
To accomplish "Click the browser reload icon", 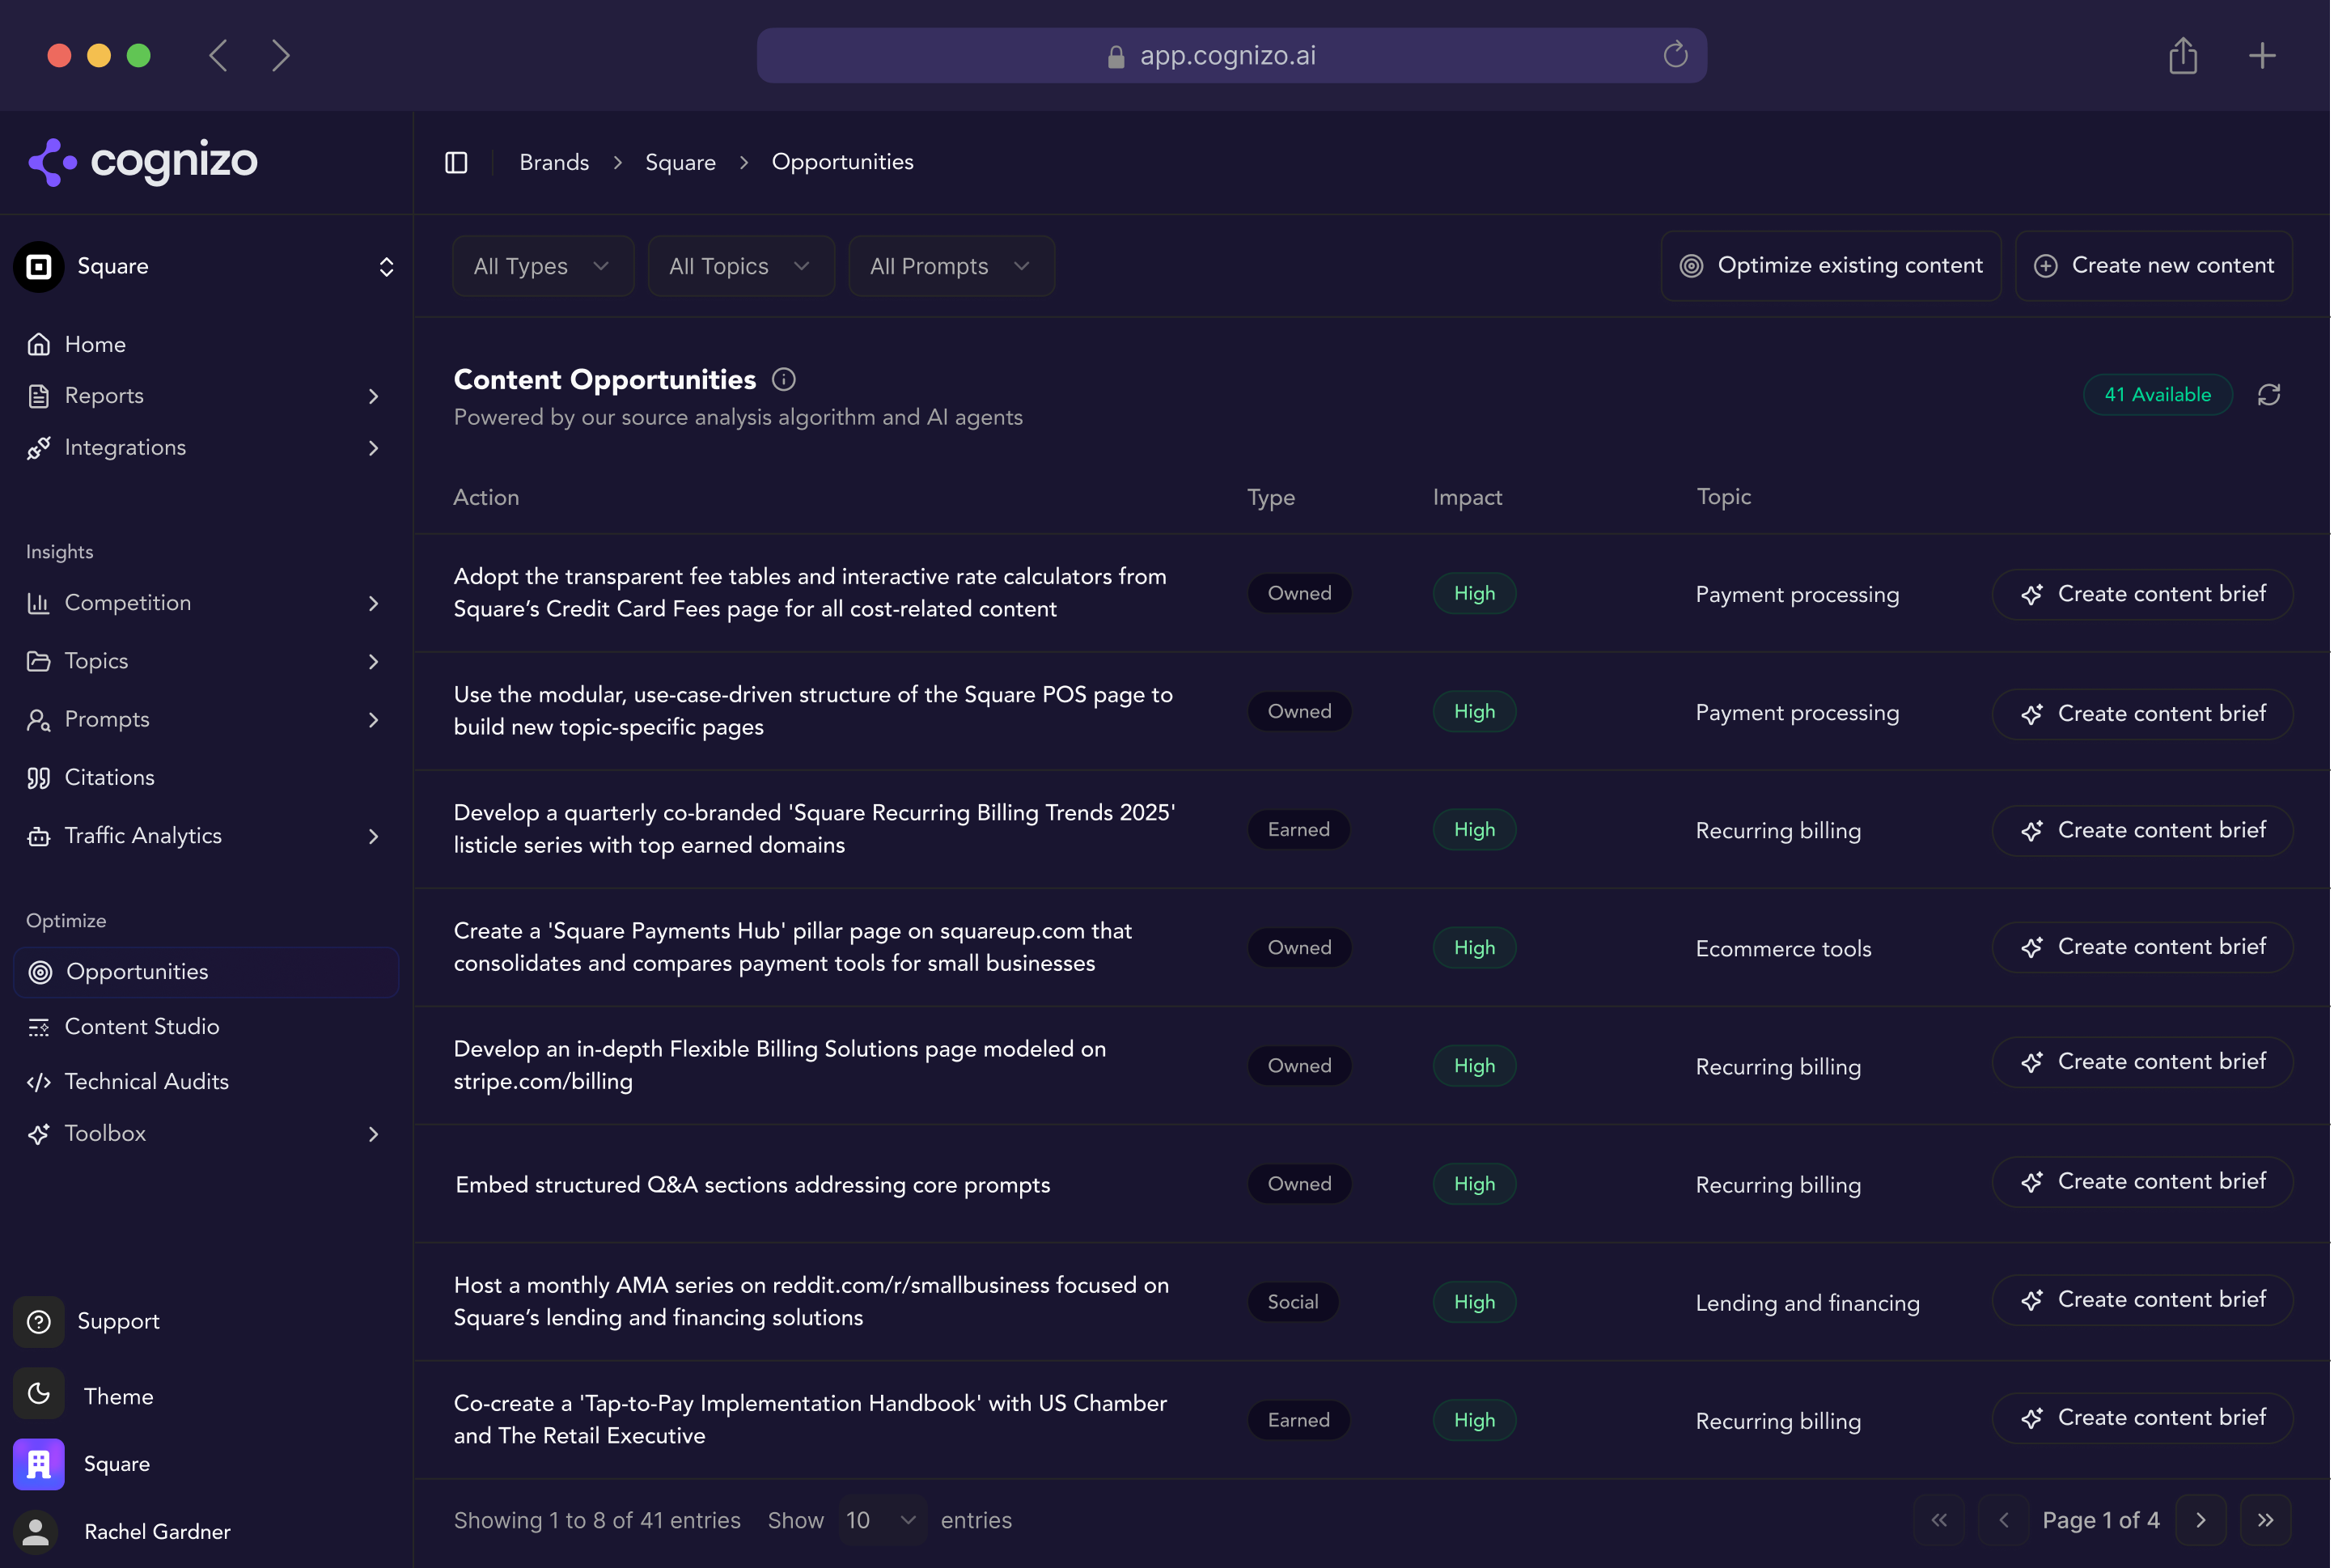I will (1675, 55).
